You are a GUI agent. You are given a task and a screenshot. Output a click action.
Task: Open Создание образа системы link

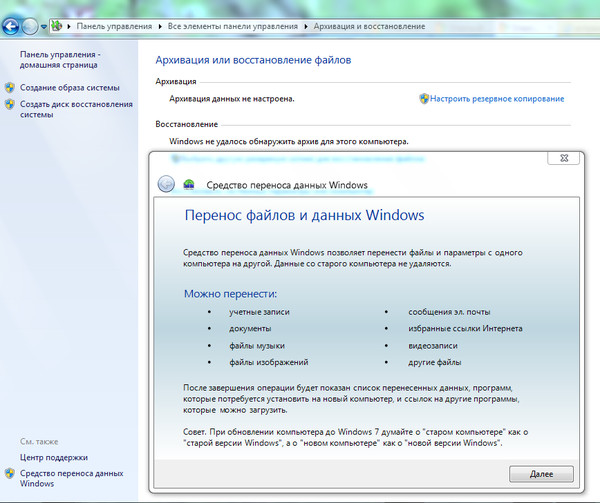tap(70, 88)
